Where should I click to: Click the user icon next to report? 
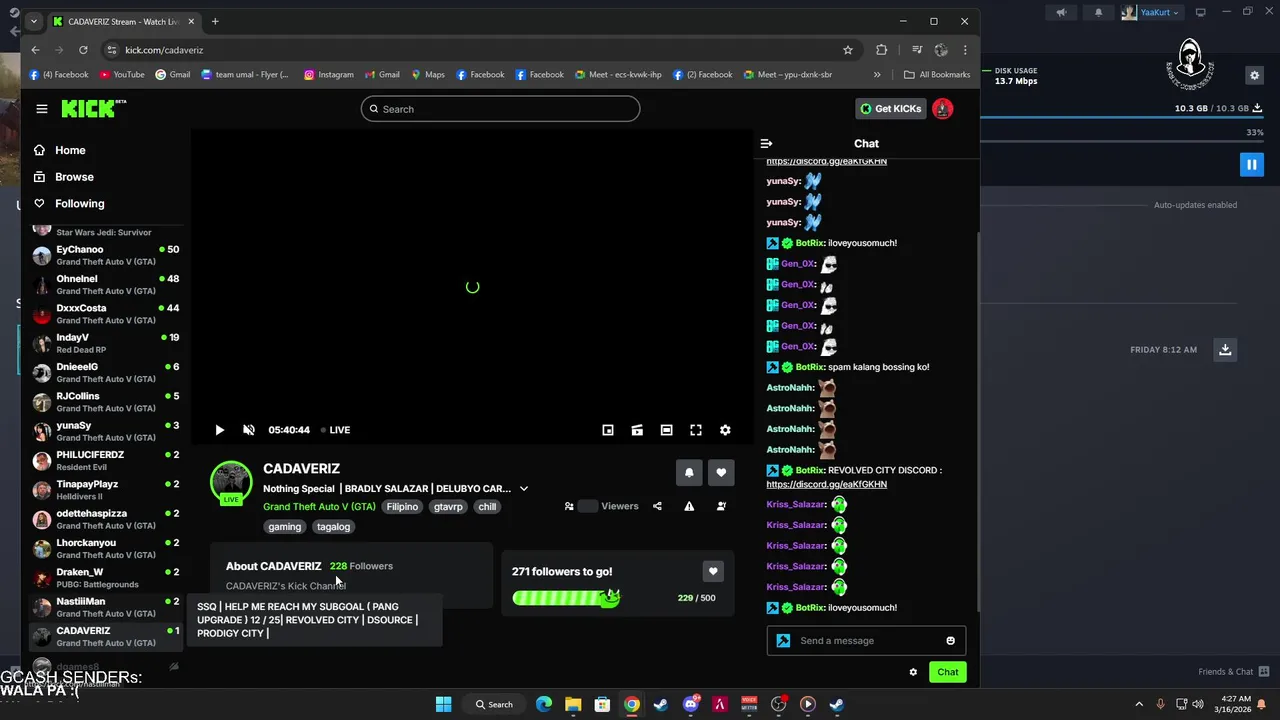(x=721, y=506)
